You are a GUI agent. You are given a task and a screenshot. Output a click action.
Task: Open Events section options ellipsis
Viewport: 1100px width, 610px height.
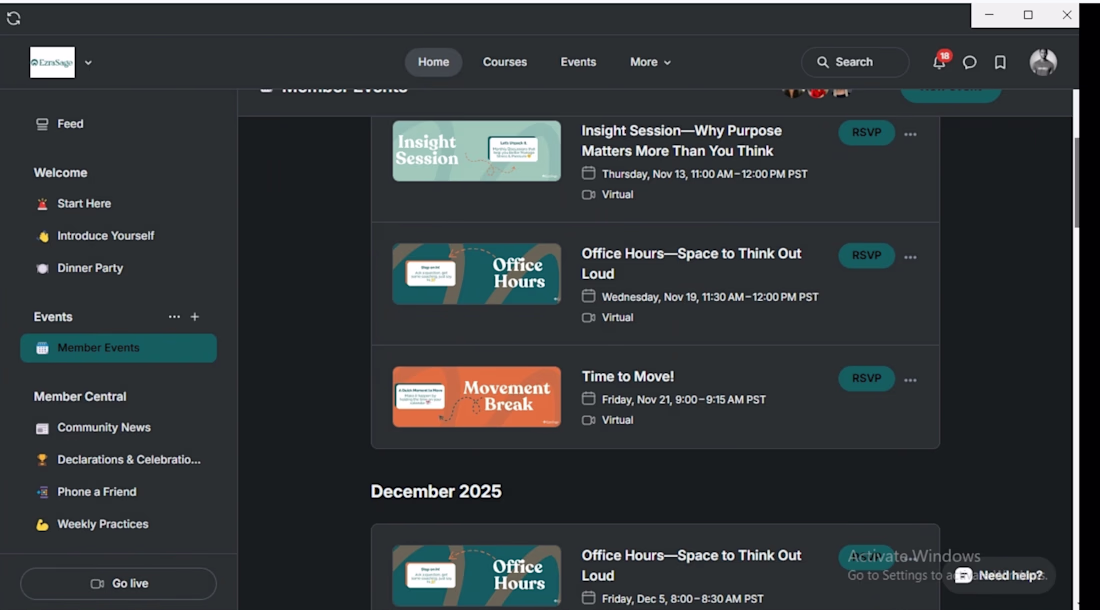point(174,317)
